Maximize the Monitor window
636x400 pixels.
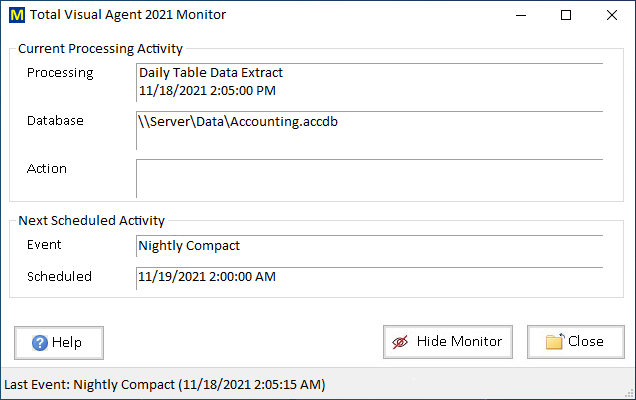click(566, 15)
